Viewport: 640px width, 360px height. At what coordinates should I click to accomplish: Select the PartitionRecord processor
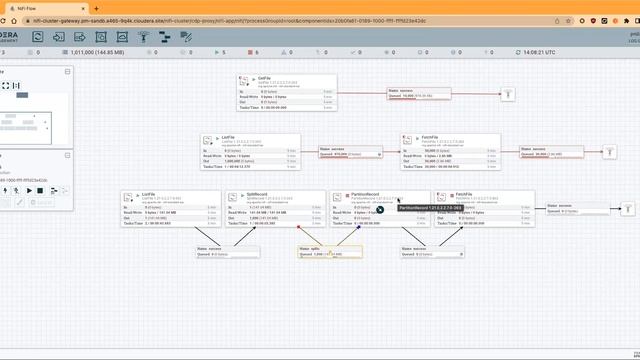[x=380, y=209]
